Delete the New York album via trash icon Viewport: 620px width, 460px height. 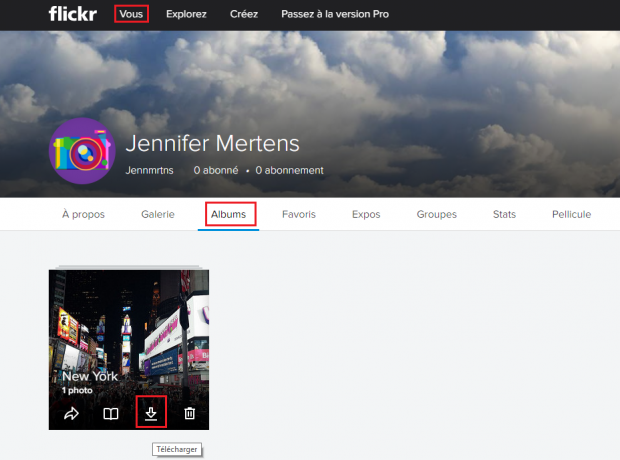coord(189,413)
